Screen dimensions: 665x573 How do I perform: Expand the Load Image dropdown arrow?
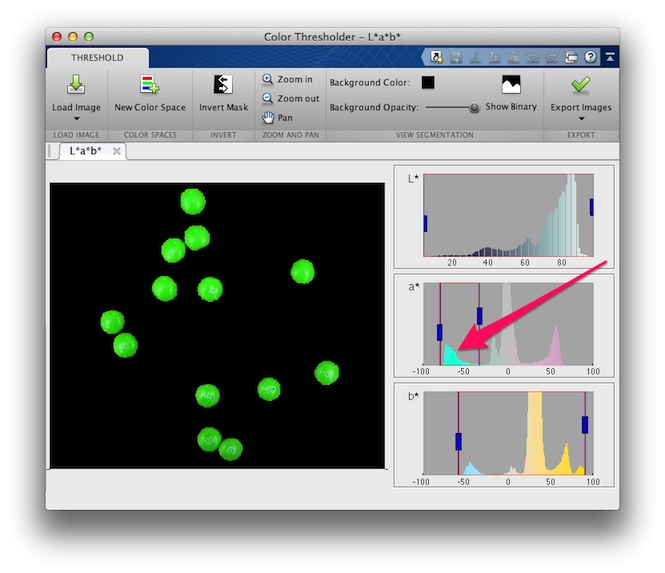tap(76, 119)
